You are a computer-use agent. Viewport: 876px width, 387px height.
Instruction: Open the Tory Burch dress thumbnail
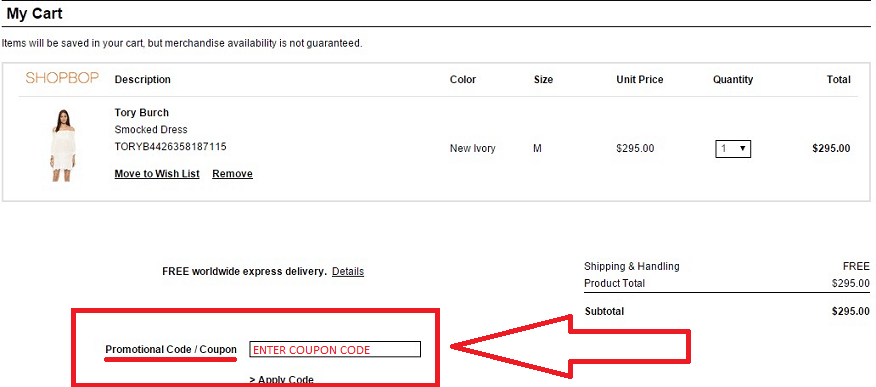[63, 145]
